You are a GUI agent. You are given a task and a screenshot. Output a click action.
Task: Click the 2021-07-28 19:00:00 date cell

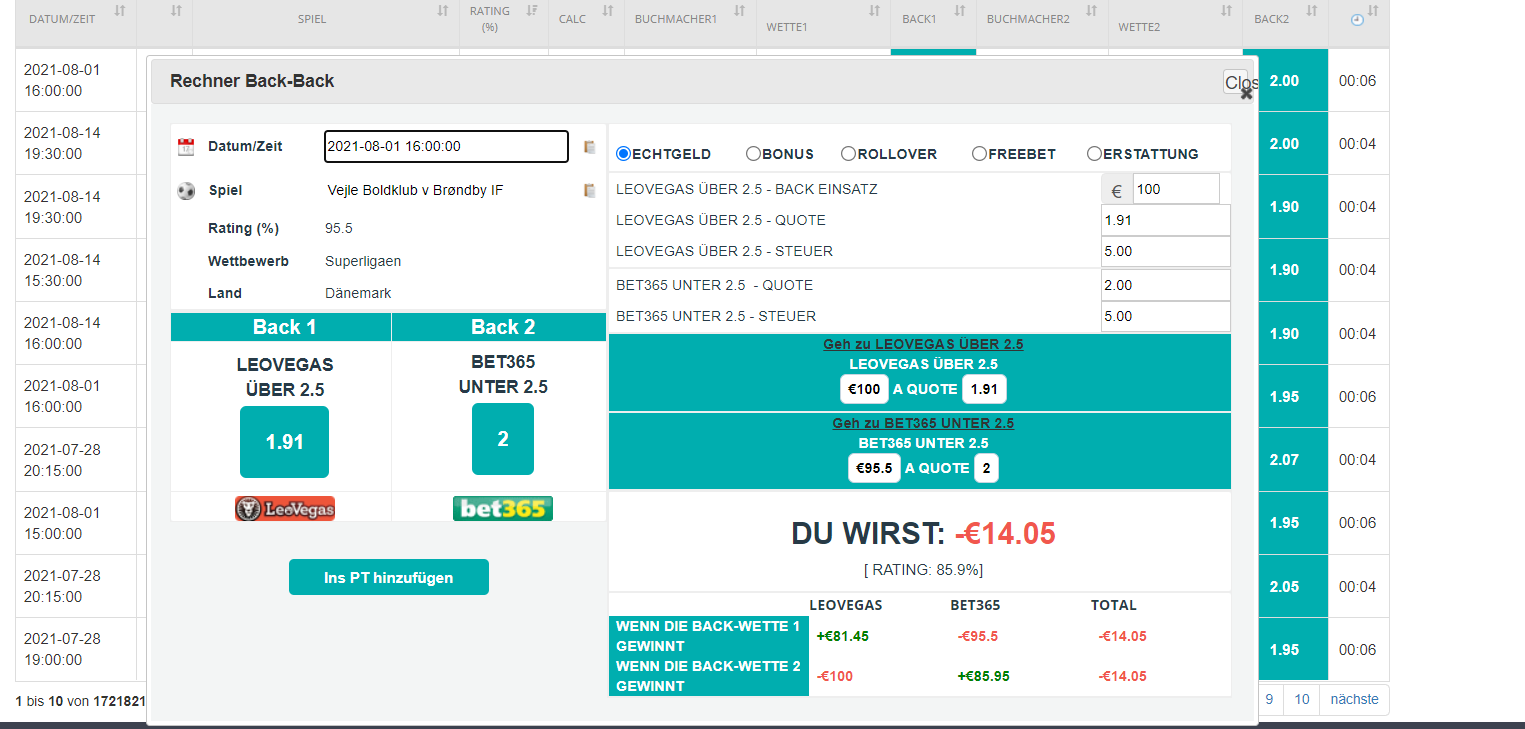[76, 649]
